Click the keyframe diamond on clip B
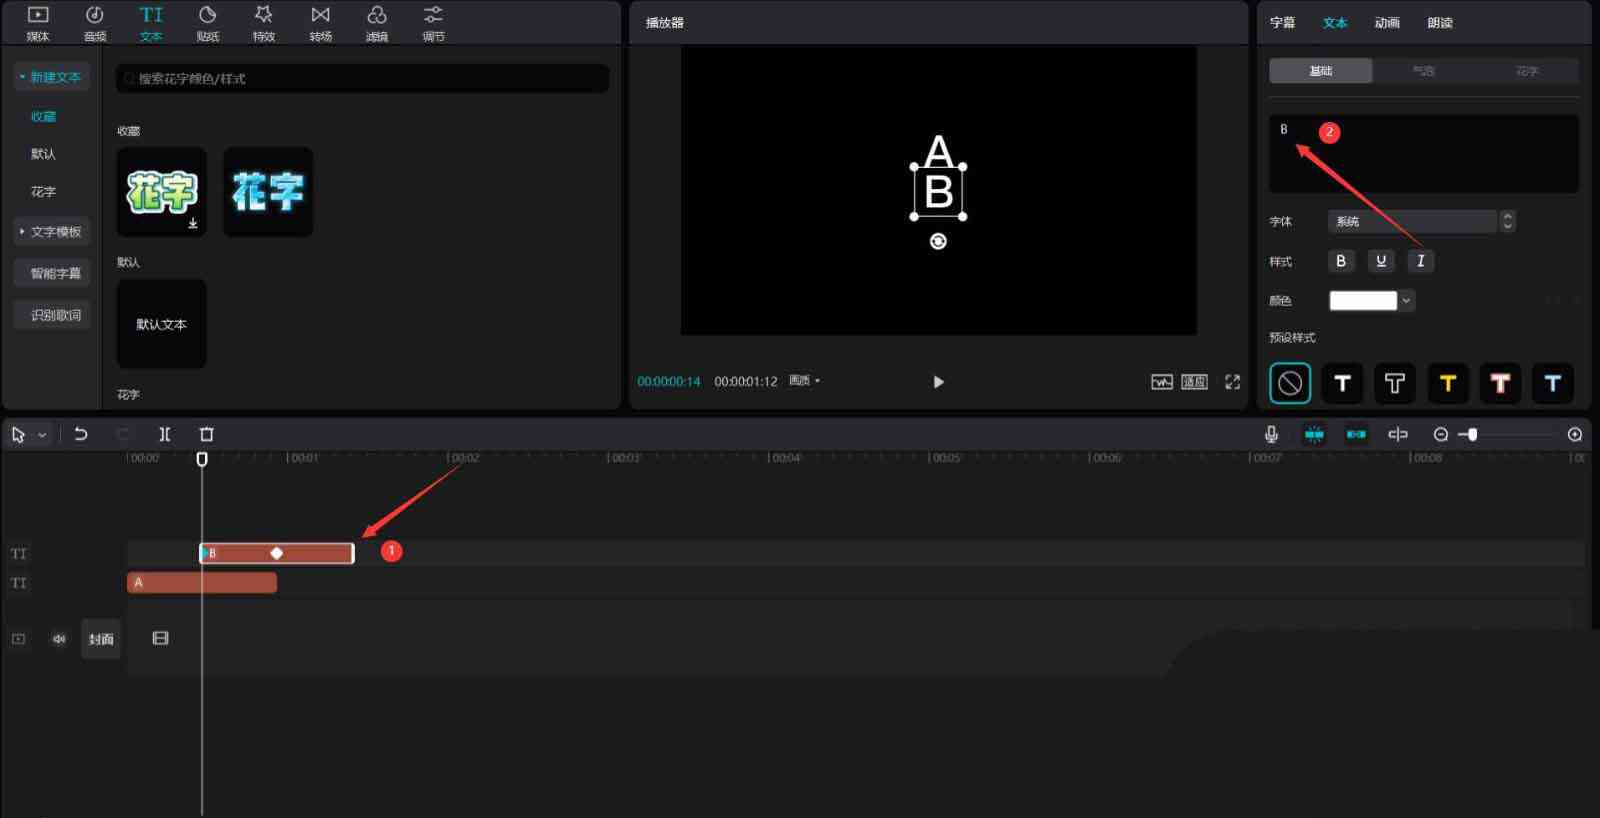This screenshot has height=818, width=1600. [277, 553]
